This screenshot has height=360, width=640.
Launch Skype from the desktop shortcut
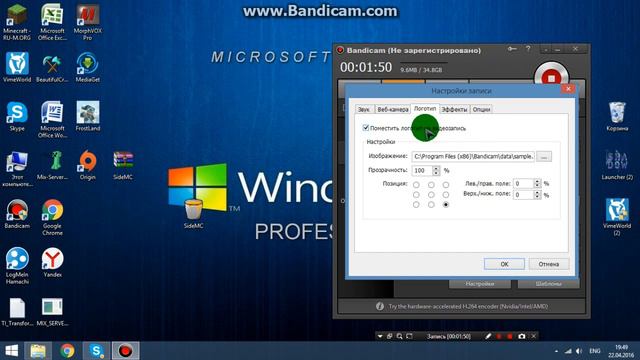pos(17,116)
